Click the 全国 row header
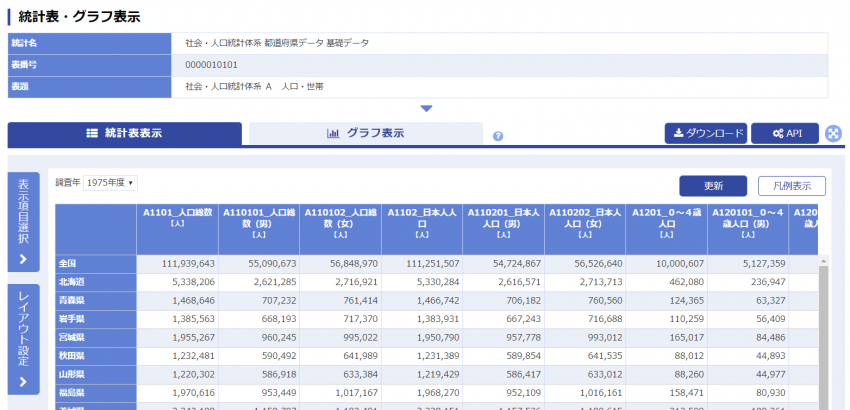Image resolution: width=850 pixels, height=410 pixels. (x=96, y=264)
